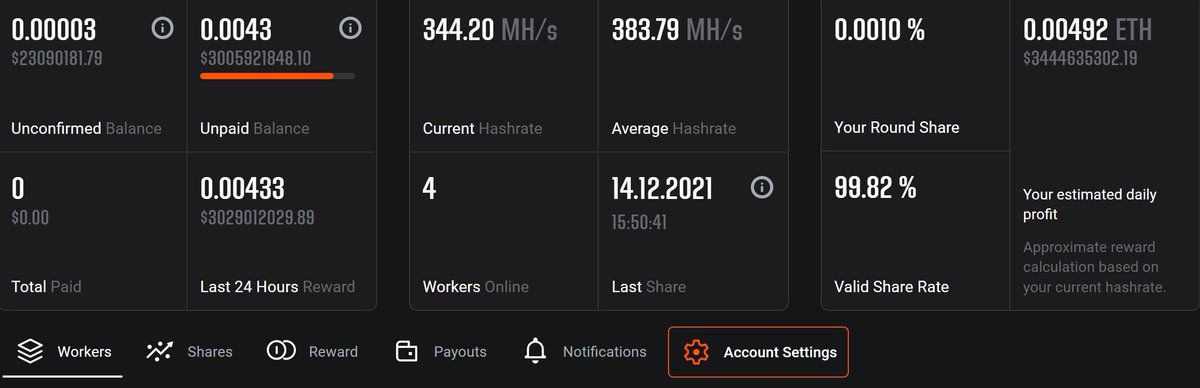Screen dimensions: 1200x388
Task: Click the Workers Online label
Action: click(475, 286)
